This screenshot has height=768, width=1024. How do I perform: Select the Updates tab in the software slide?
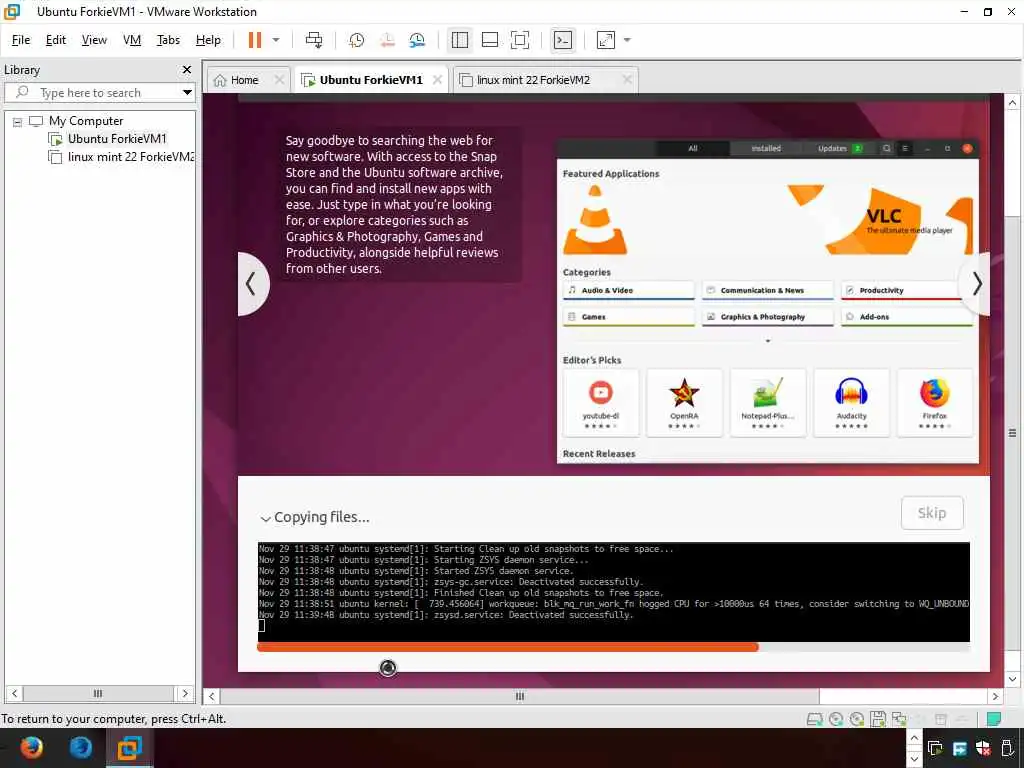tap(839, 148)
